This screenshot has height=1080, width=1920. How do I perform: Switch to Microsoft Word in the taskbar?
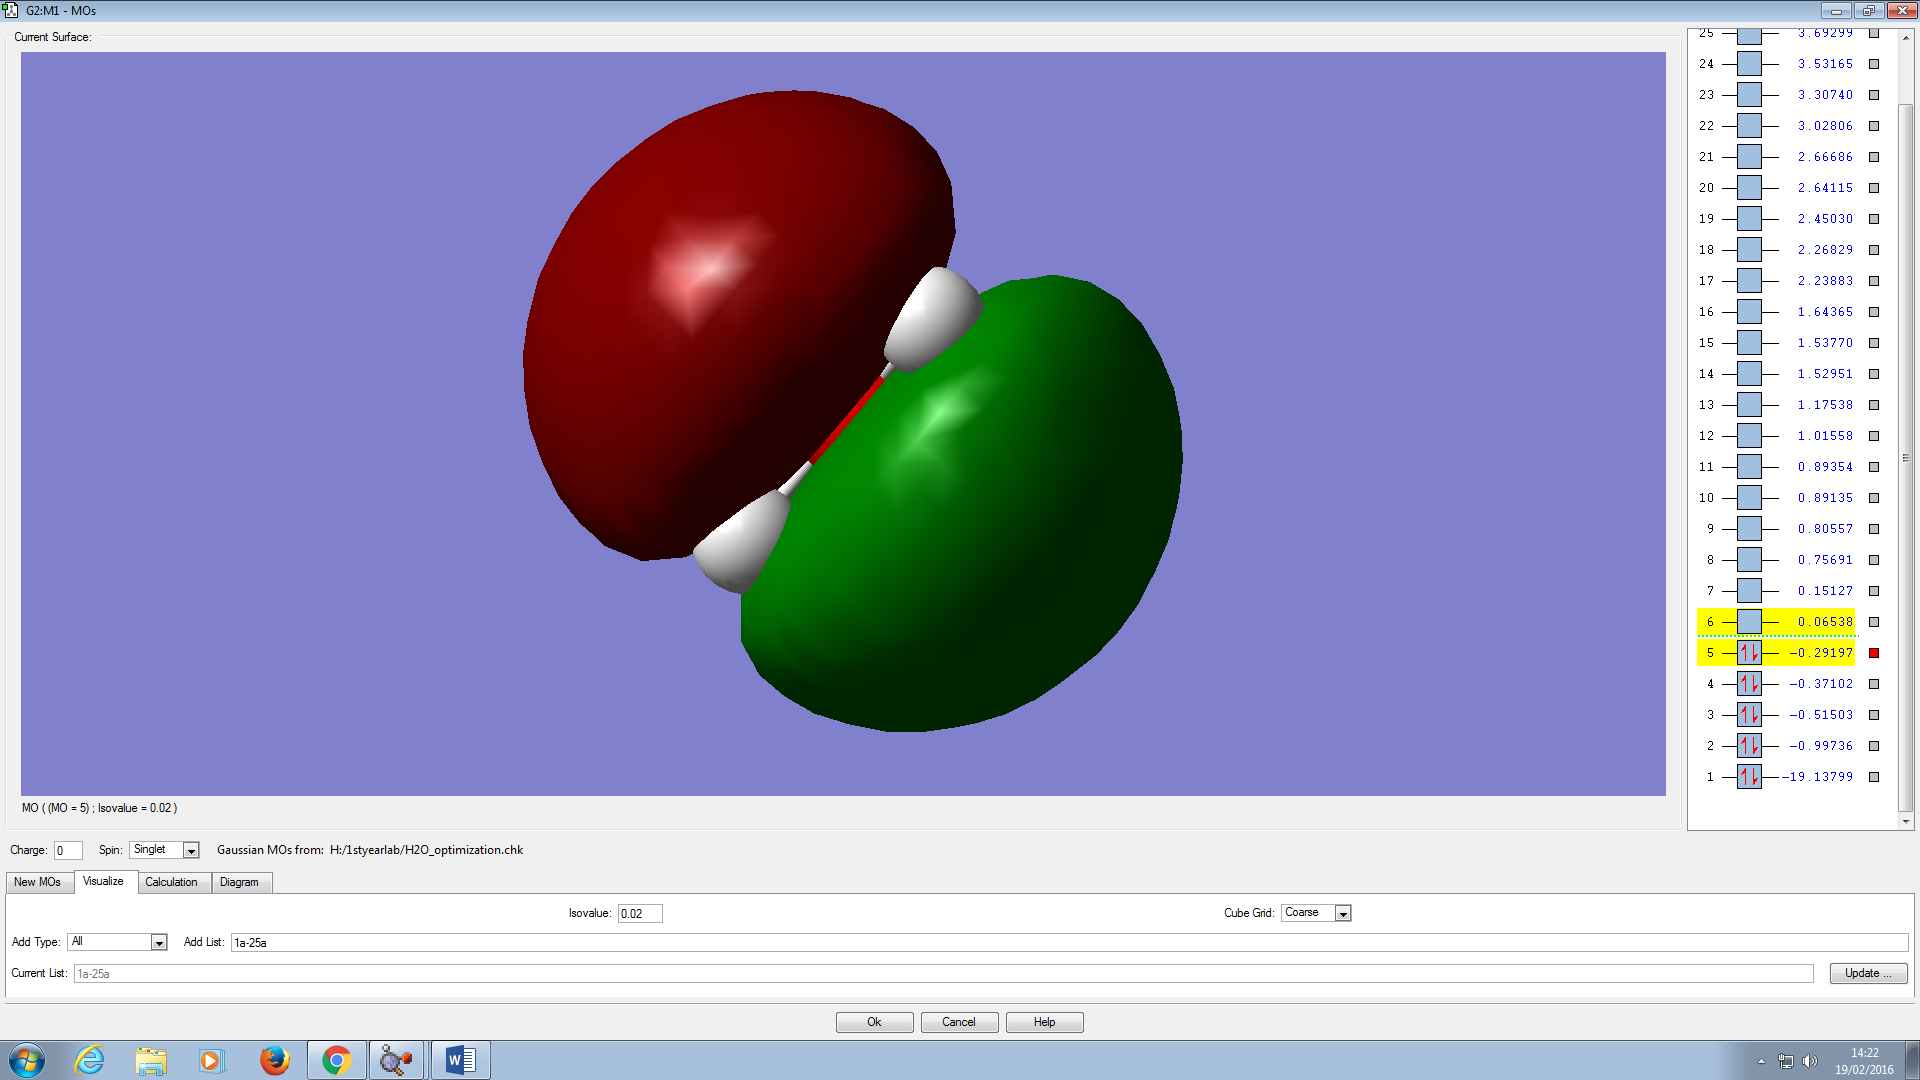click(460, 1060)
